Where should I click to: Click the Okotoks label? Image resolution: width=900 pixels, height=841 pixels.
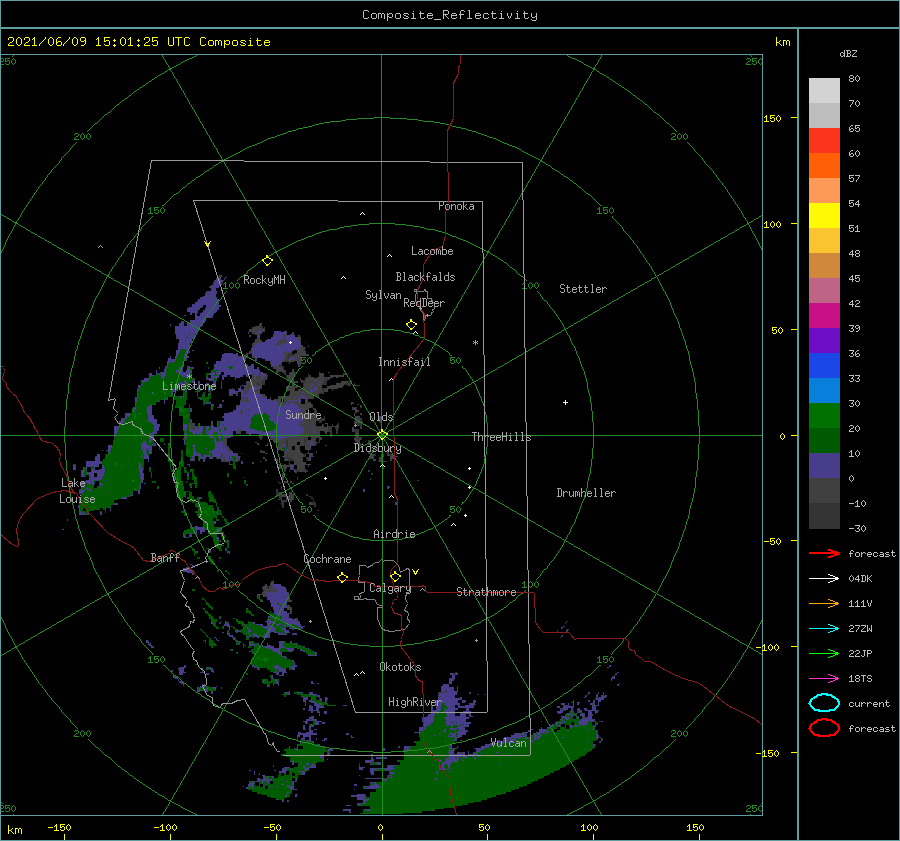point(400,667)
